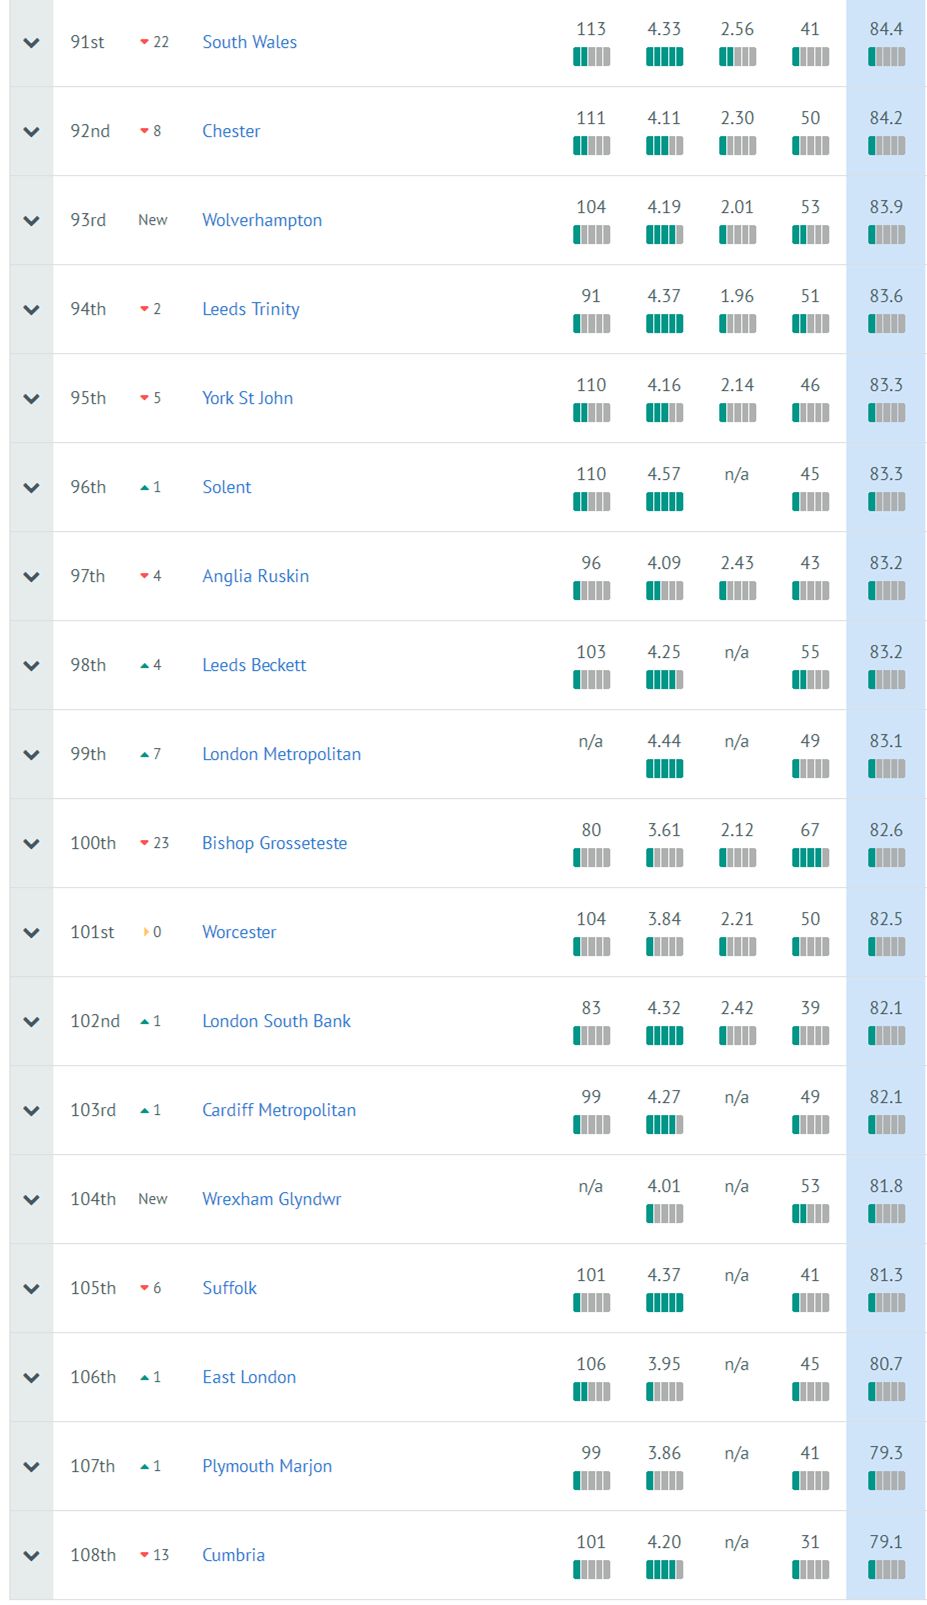Click South Wales red down-arrow rank change
927x1605 pixels.
pyautogui.click(x=145, y=42)
